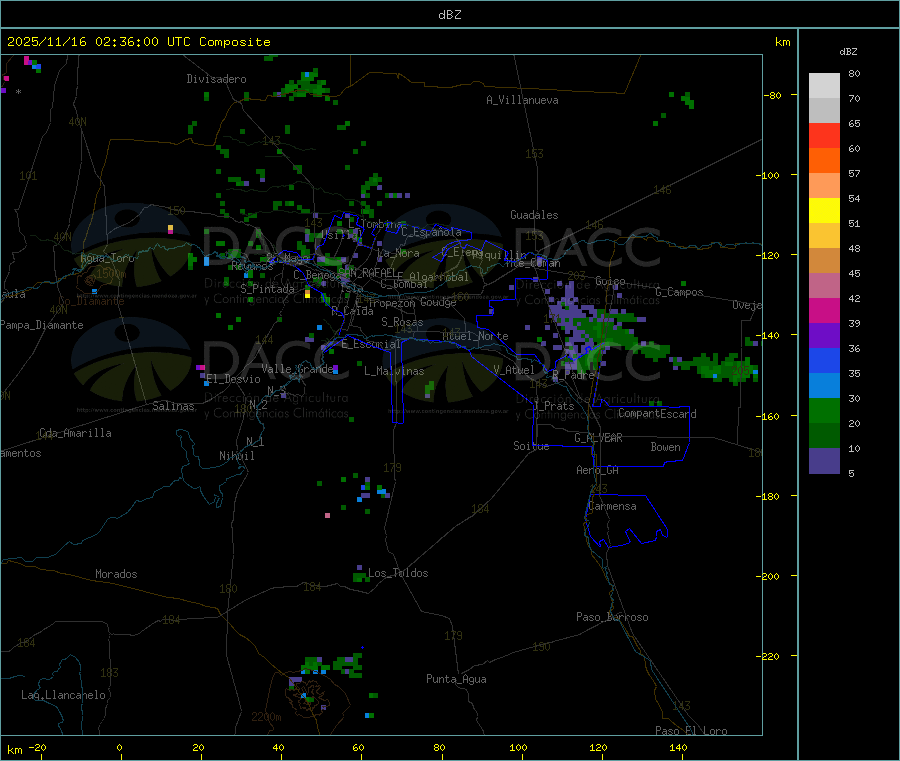
Task: Select the bright green 20-30 dBZ swatch
Action: tap(824, 410)
